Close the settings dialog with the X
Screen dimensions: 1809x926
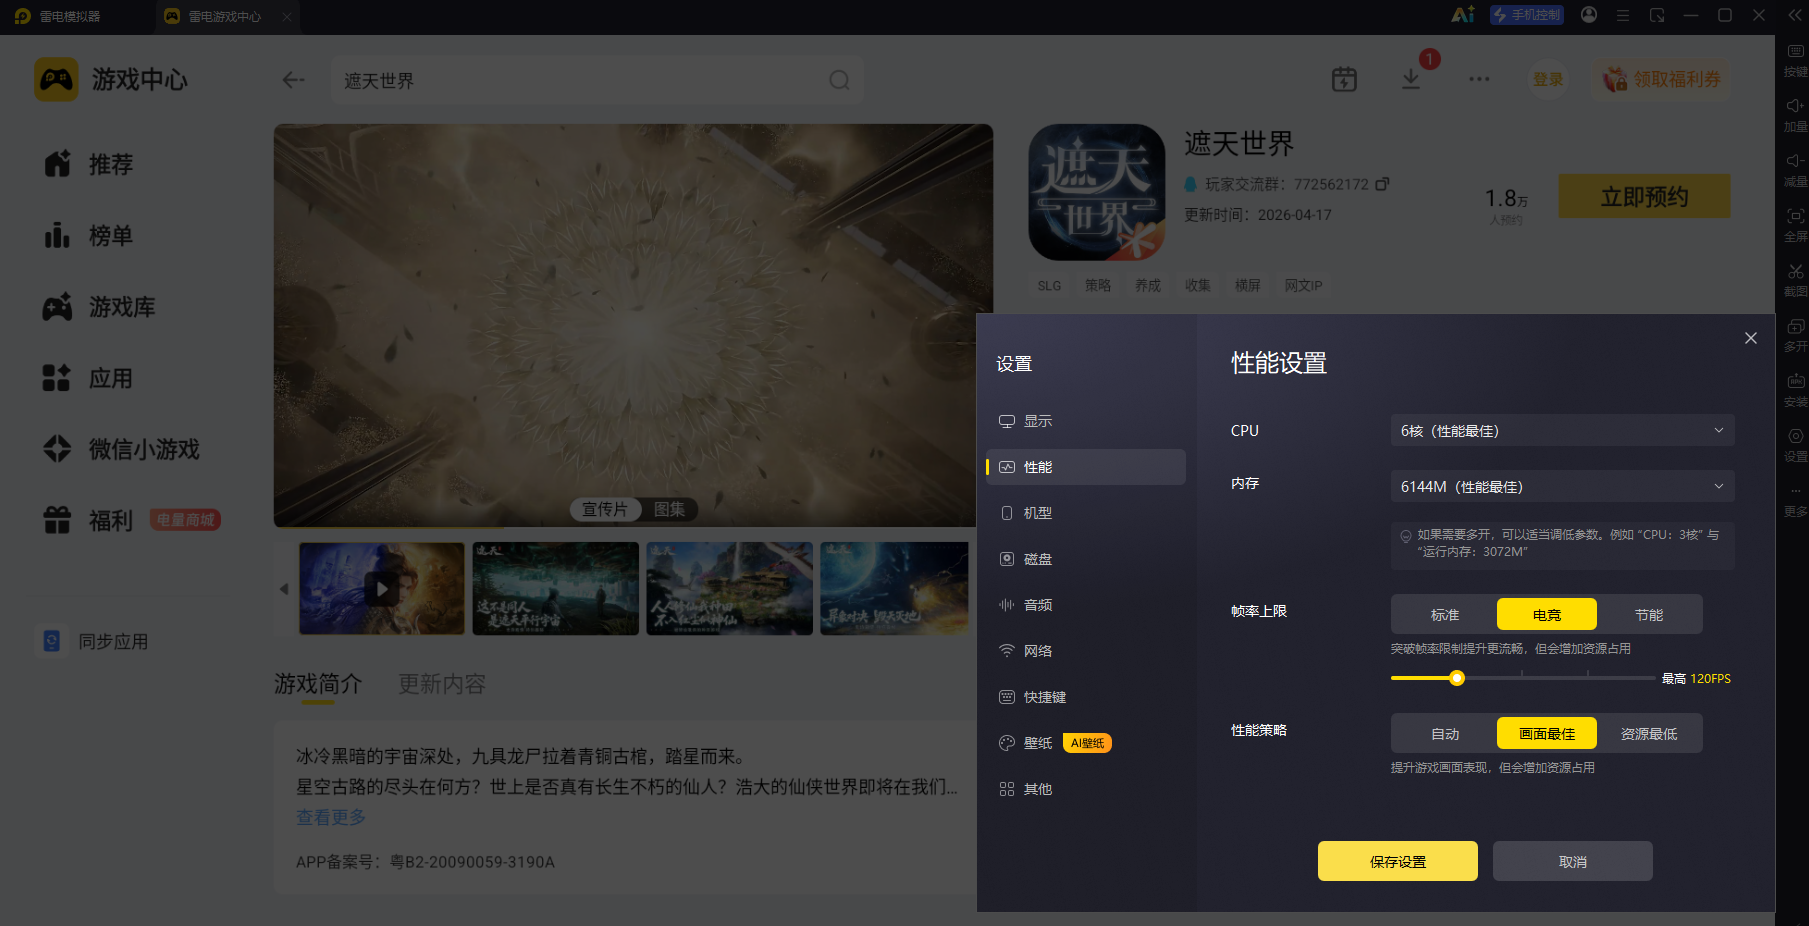[1751, 338]
